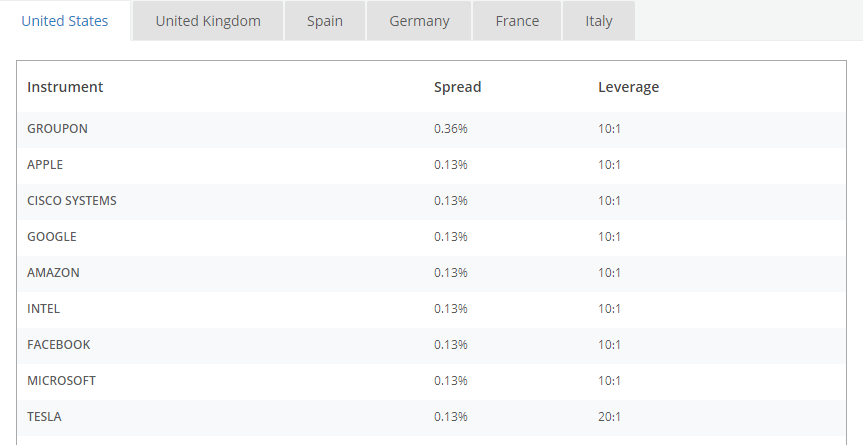Open the Italy tab

pos(599,21)
